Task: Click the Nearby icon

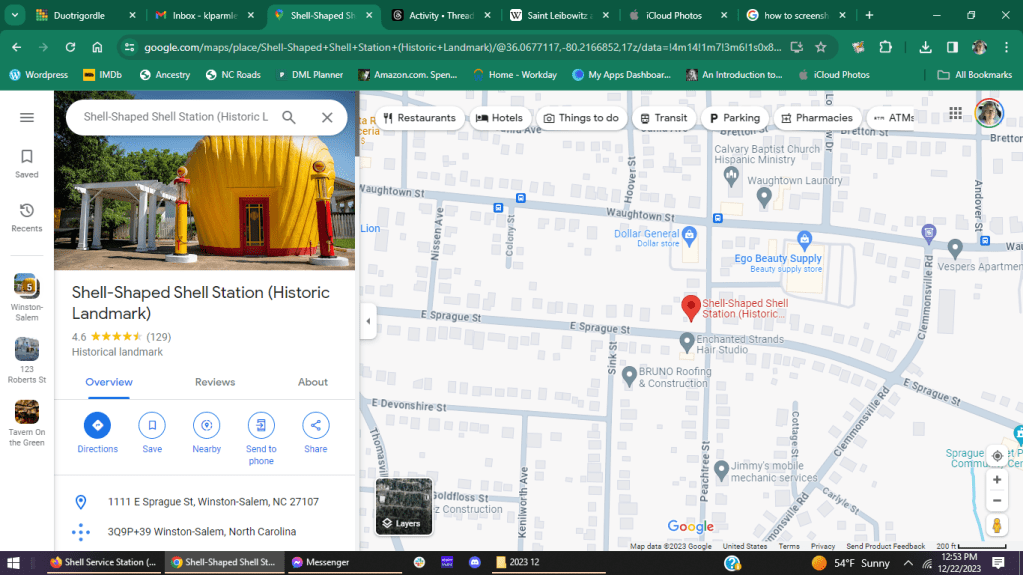Action: point(207,425)
